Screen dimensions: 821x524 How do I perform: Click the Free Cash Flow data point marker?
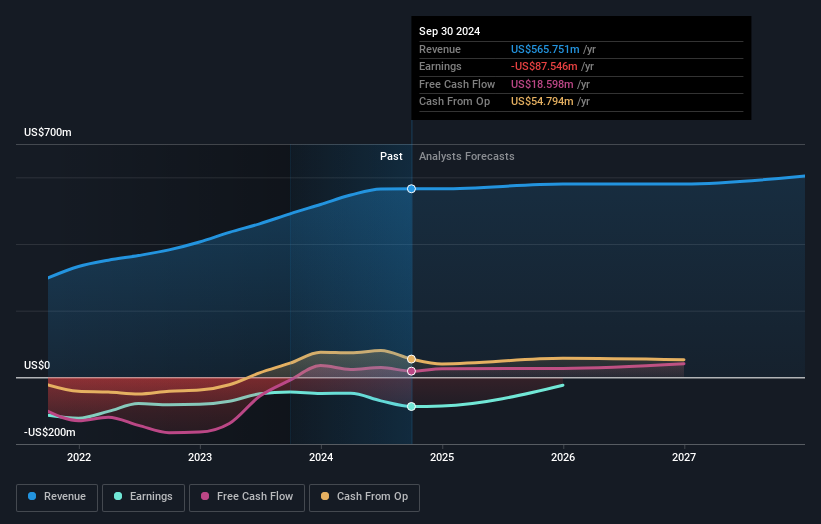(412, 371)
